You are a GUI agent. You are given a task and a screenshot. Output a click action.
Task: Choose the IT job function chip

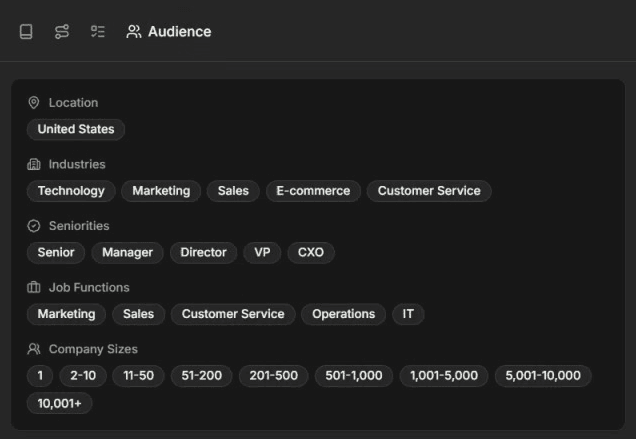408,314
